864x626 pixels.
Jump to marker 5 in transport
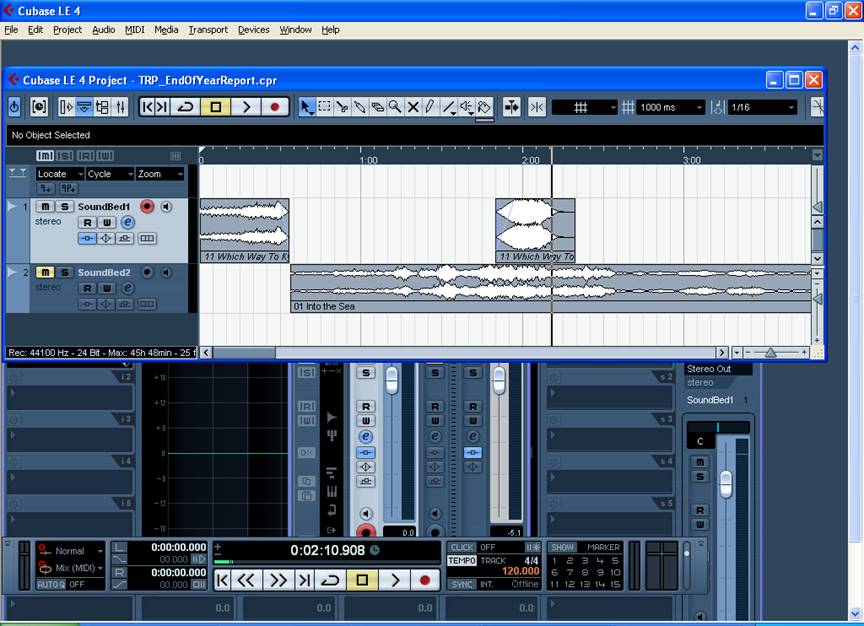[x=615, y=560]
